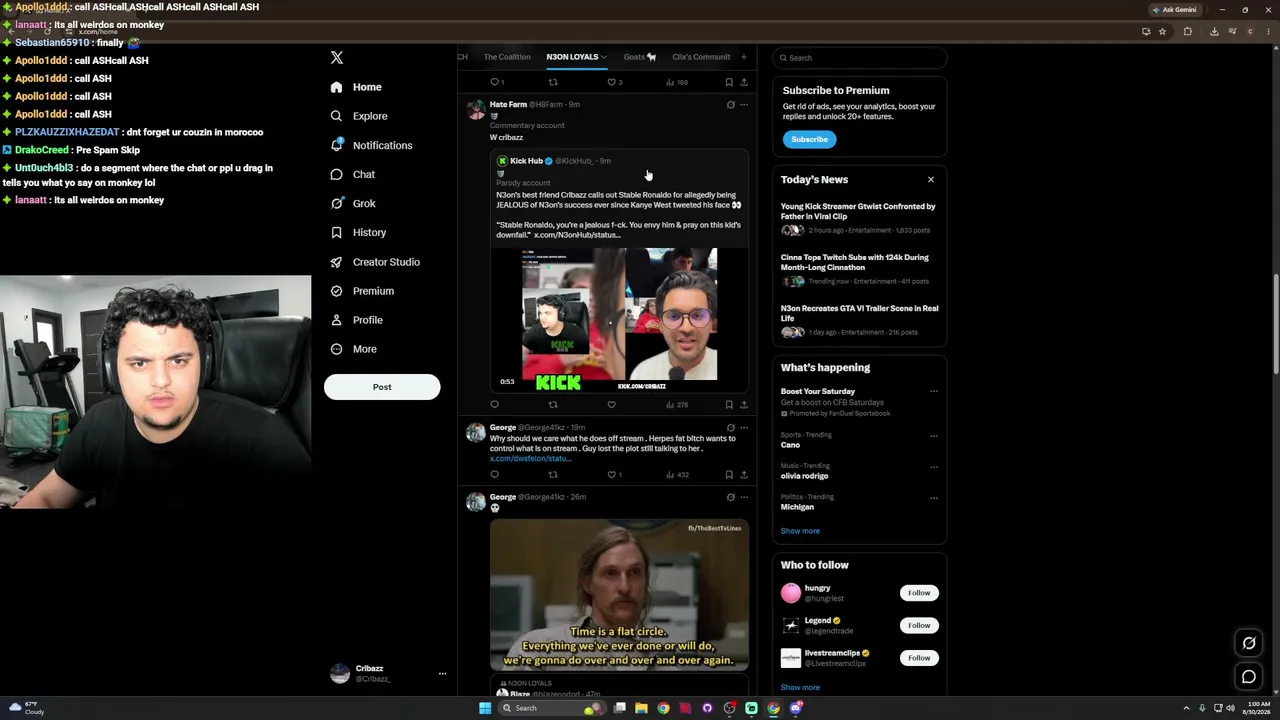Open the Cribazz account switcher menu

pos(442,674)
